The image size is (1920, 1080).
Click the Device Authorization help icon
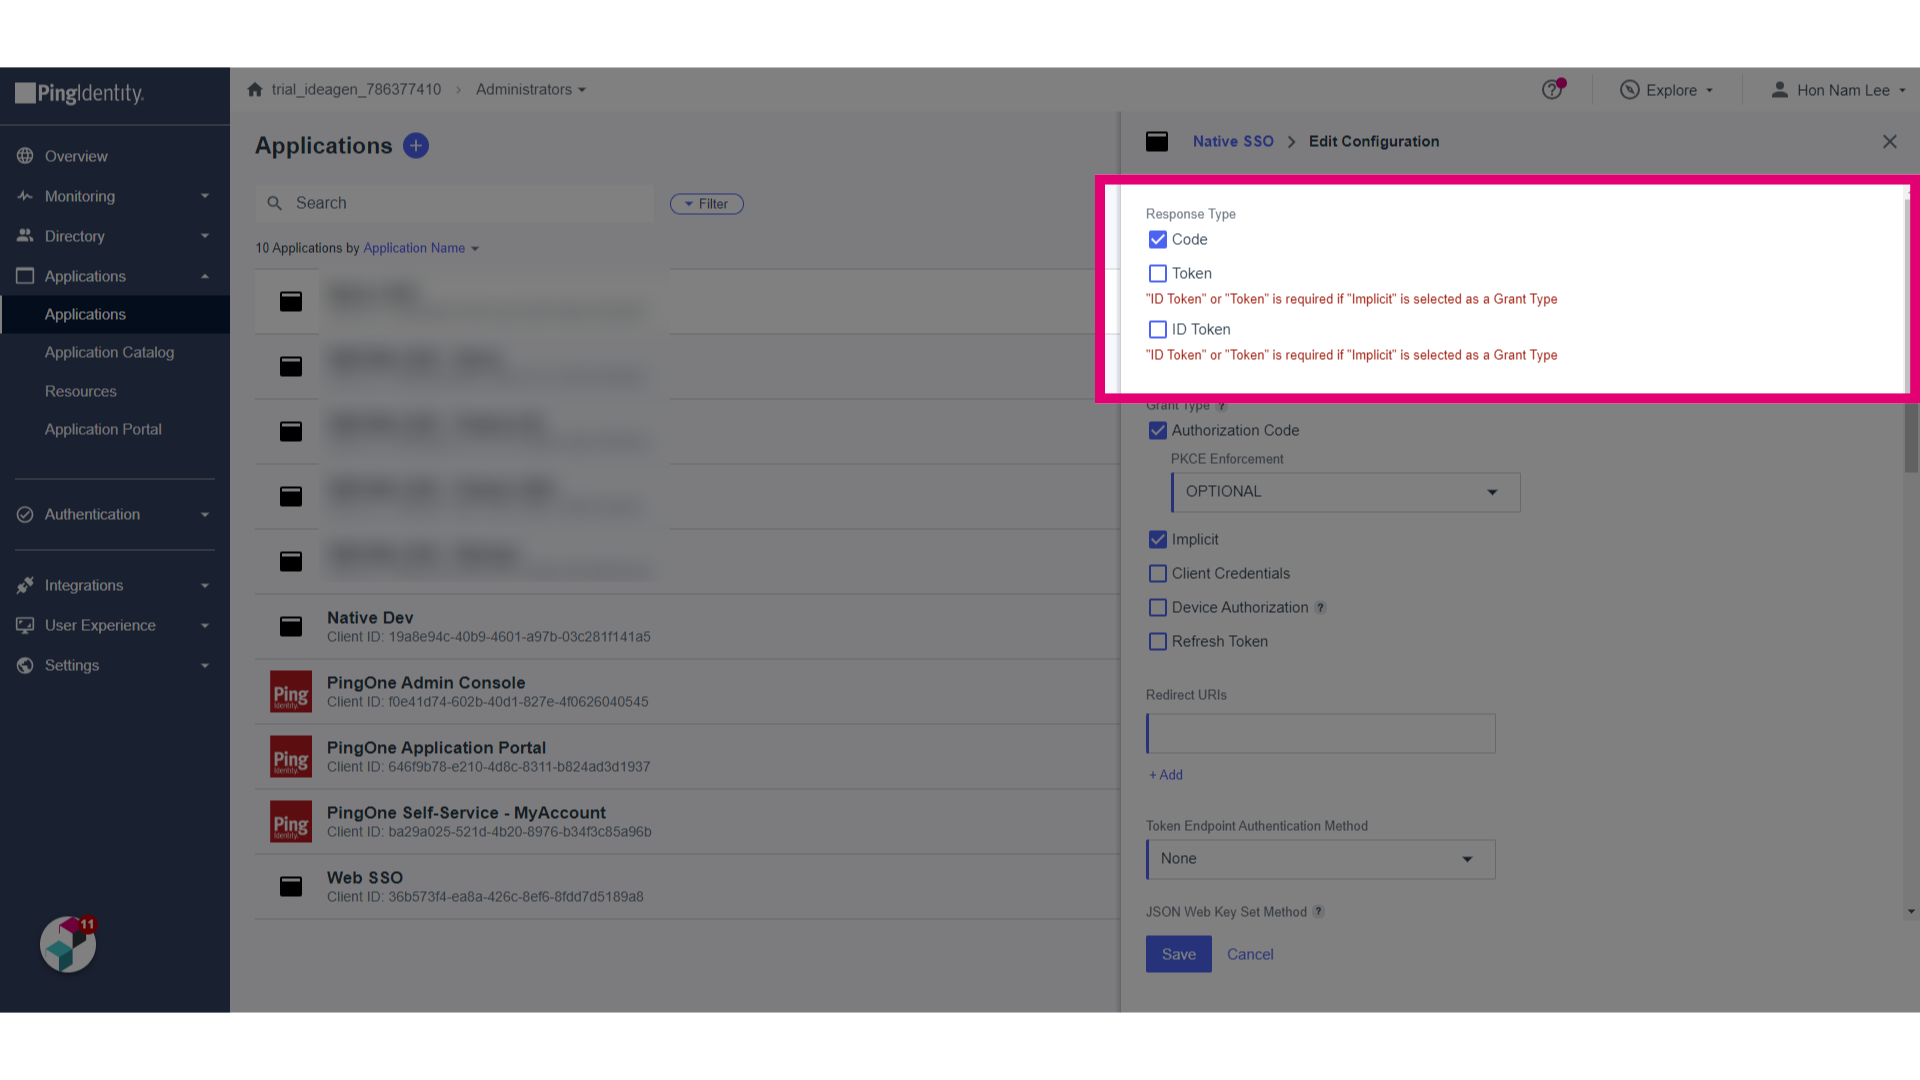point(1320,608)
